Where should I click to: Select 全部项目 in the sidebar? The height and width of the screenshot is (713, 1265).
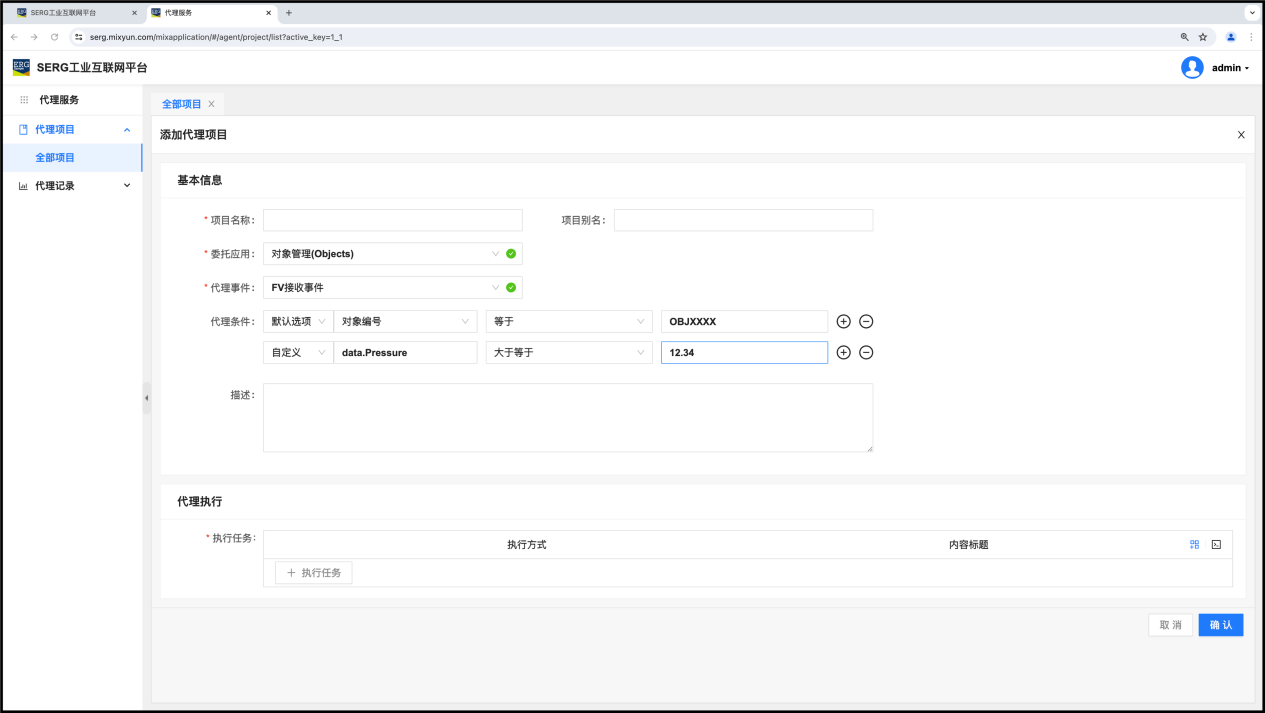55,157
